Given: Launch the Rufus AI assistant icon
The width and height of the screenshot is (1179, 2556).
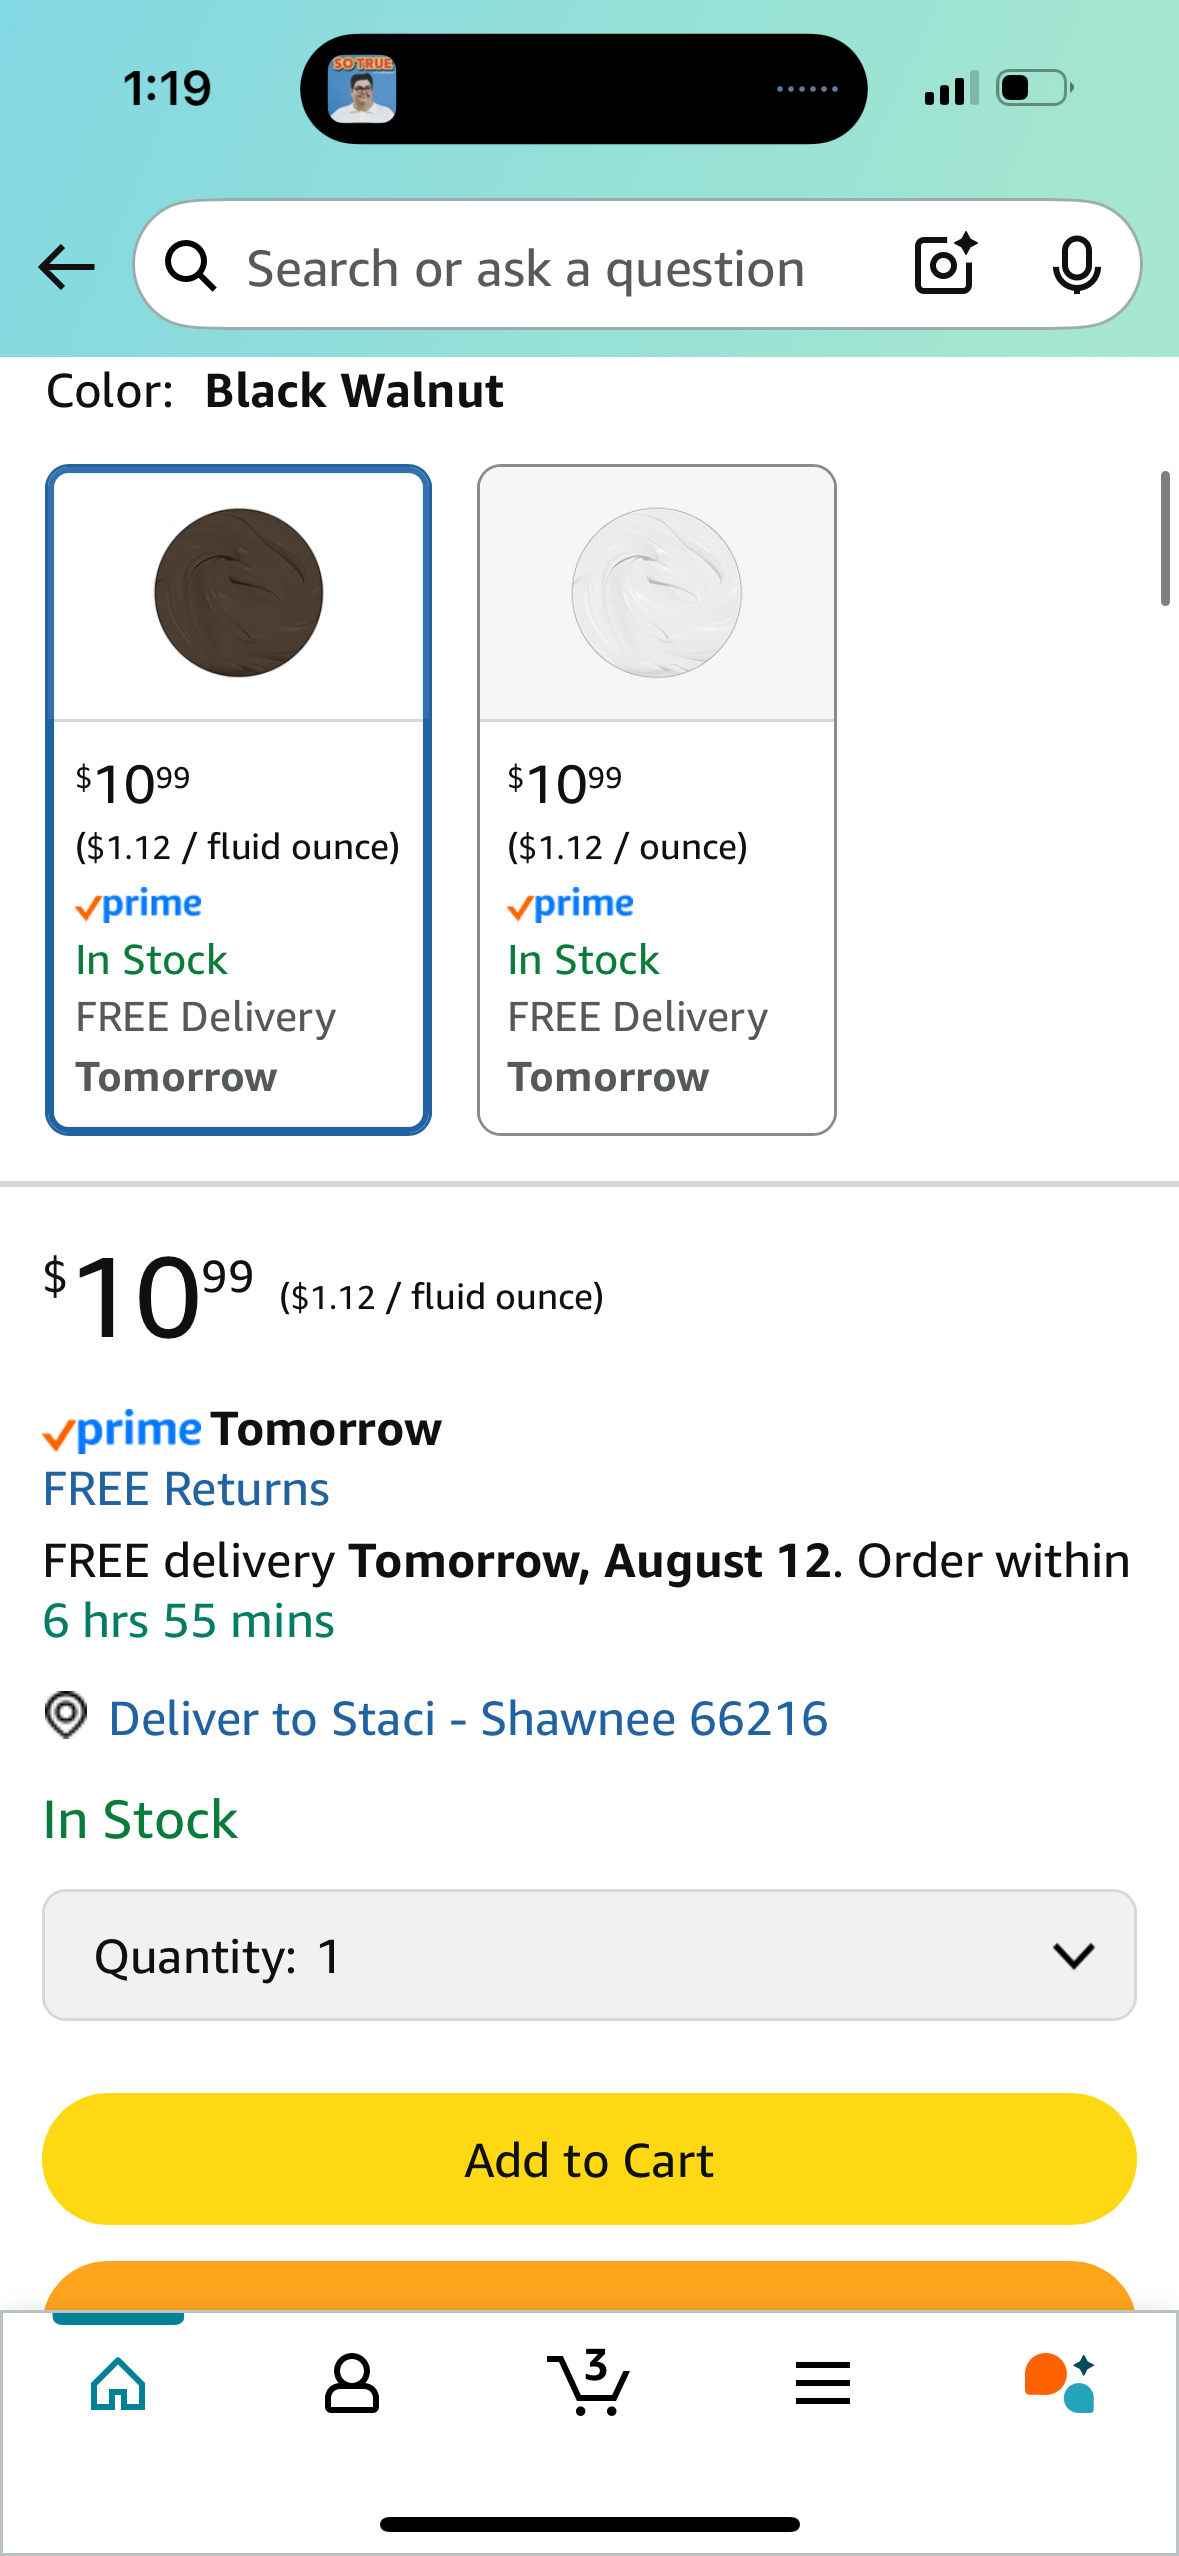Looking at the screenshot, I should click(1060, 2383).
